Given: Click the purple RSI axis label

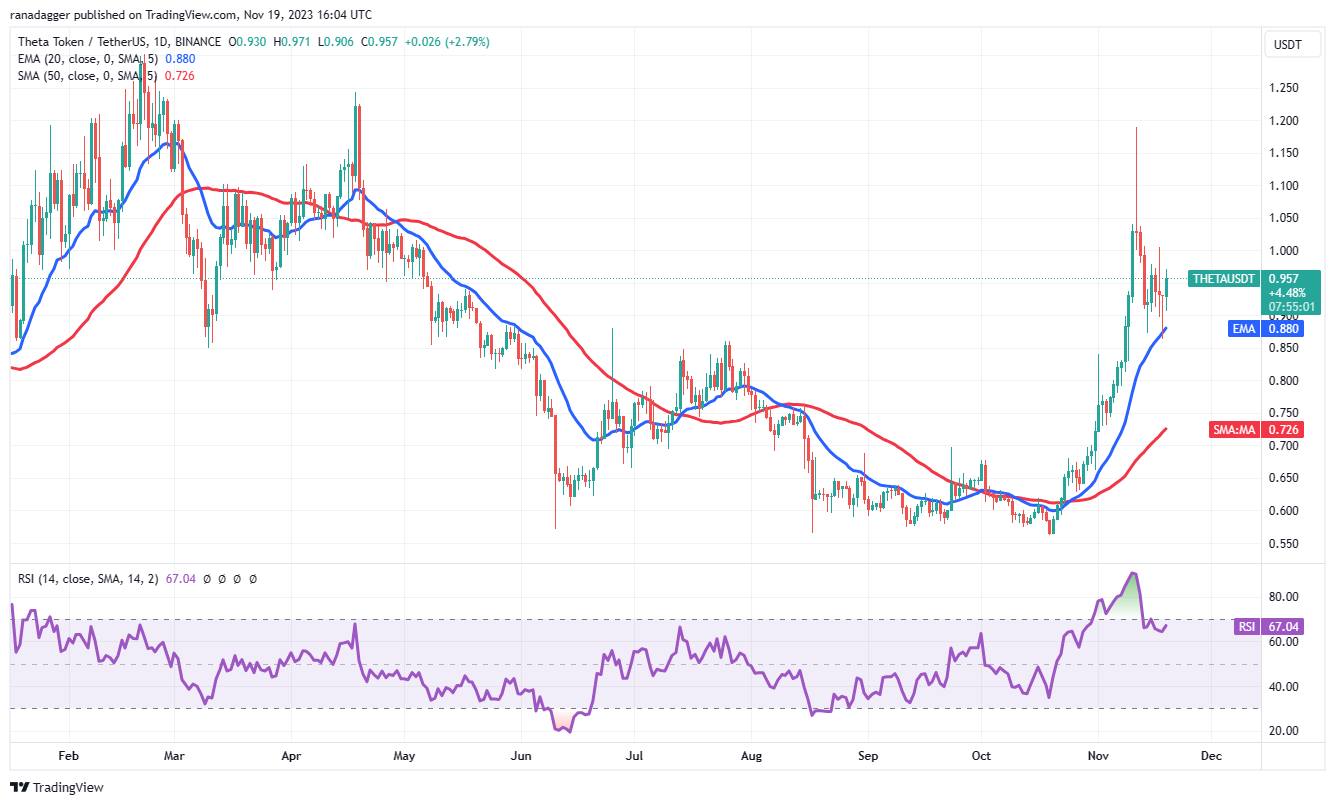Looking at the screenshot, I should [1246, 627].
